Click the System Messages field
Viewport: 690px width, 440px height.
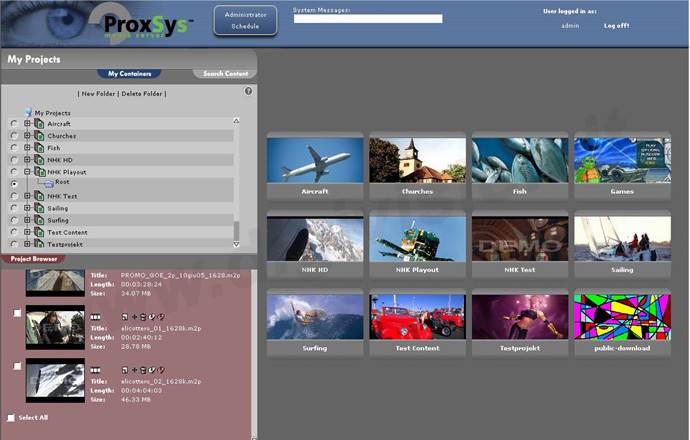[368, 18]
